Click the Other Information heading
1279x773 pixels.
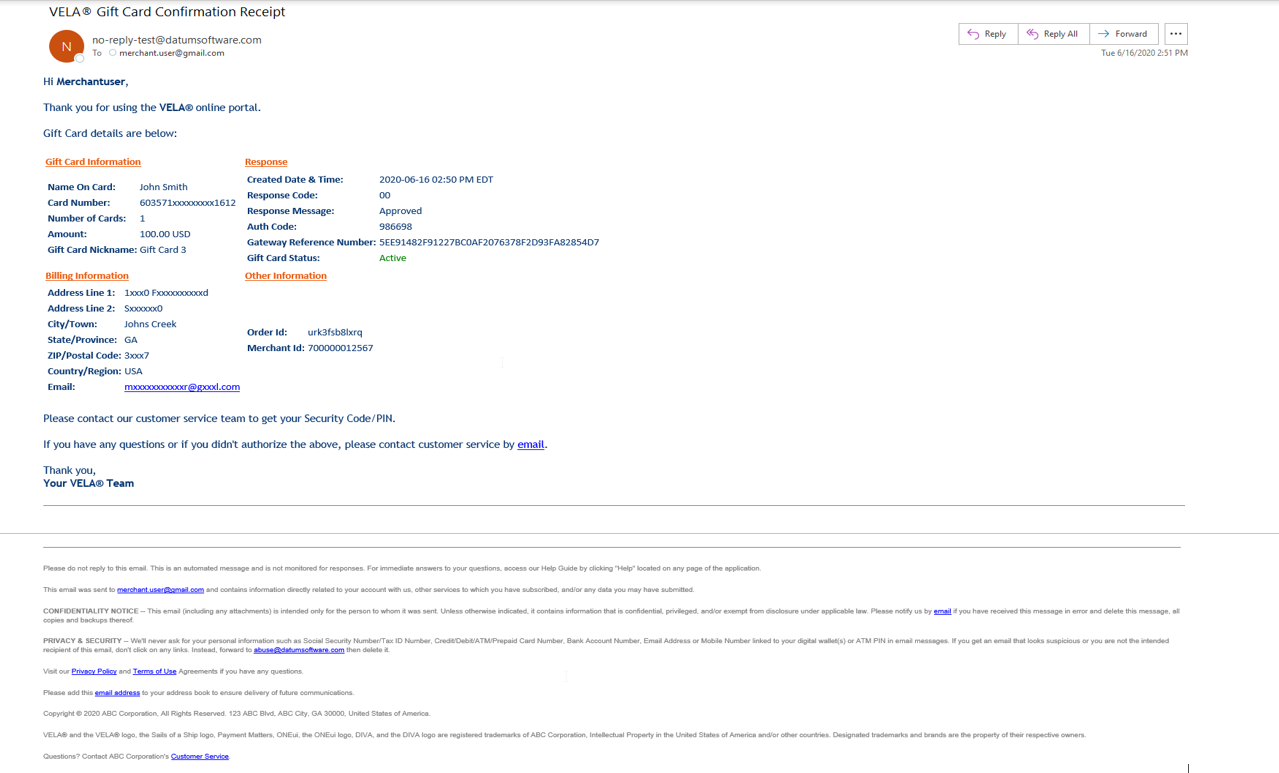click(x=285, y=276)
